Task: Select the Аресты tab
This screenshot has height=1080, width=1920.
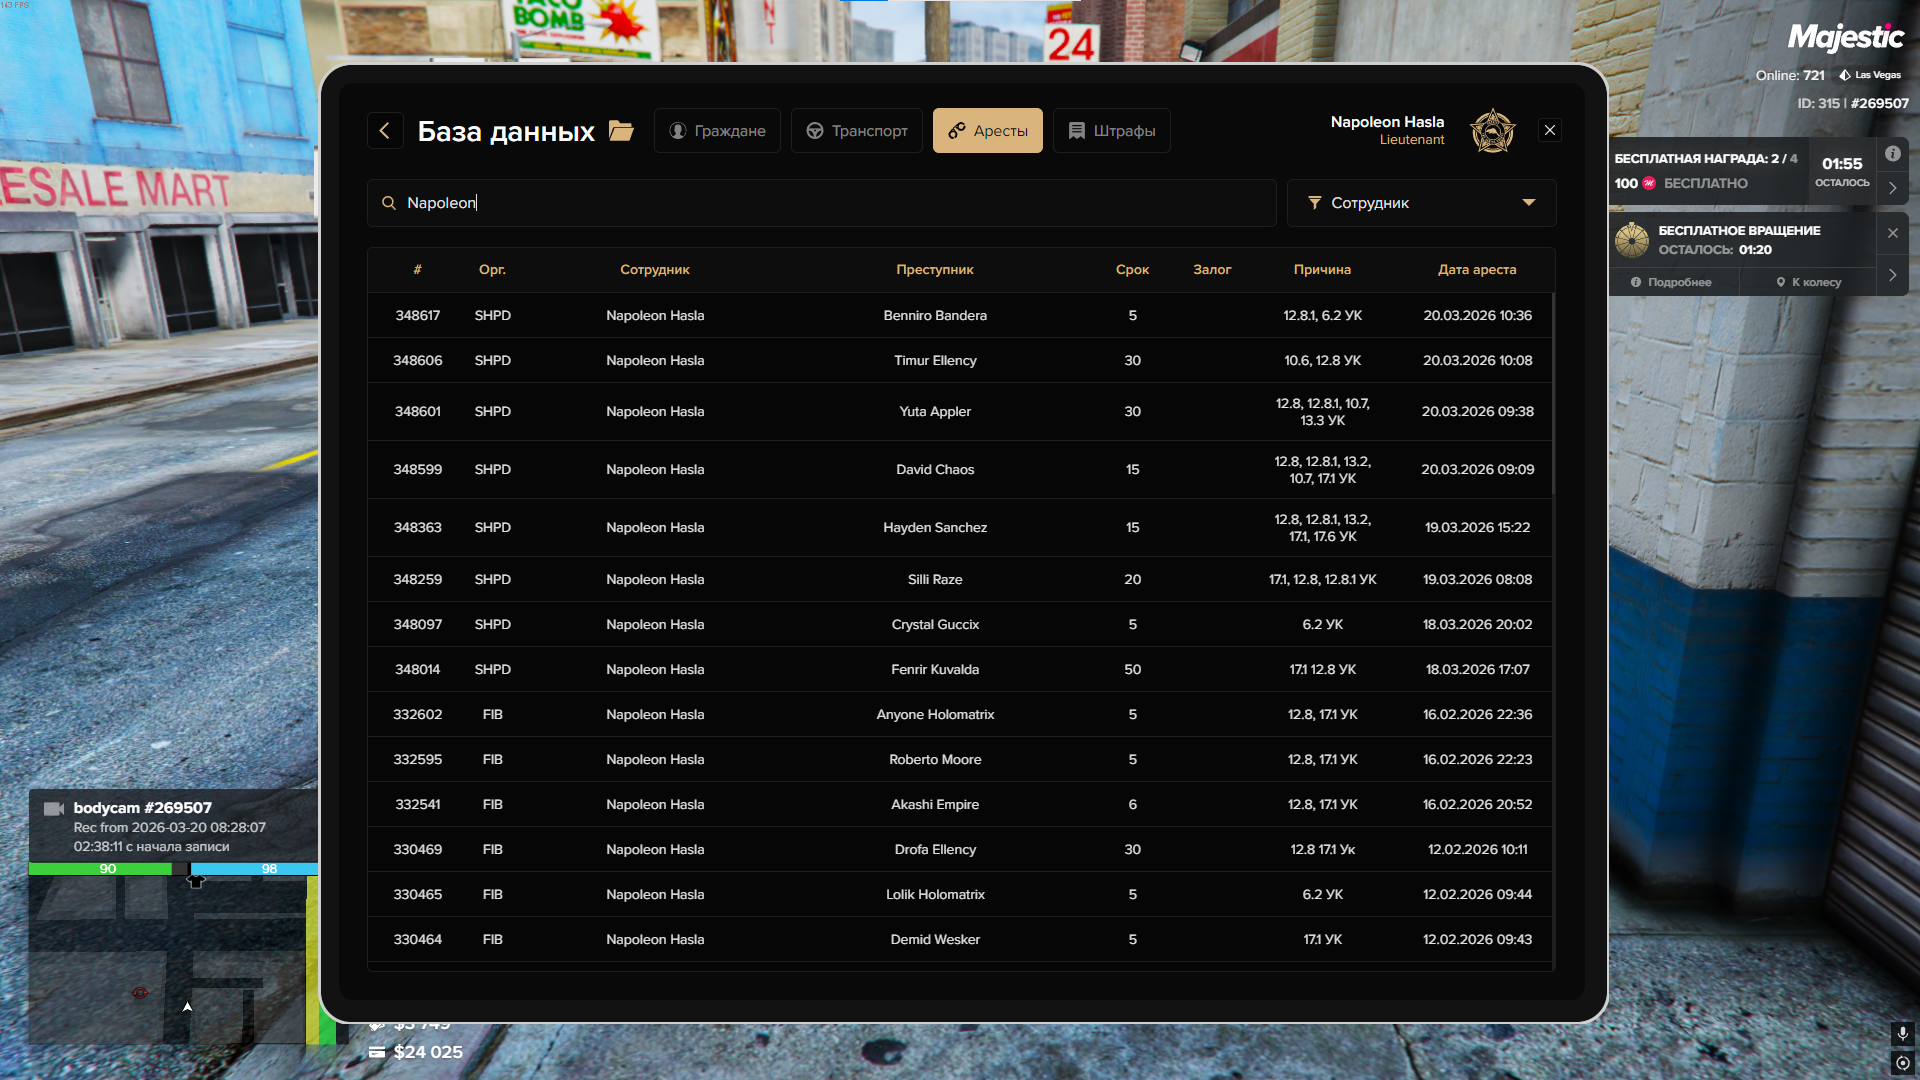Action: tap(987, 131)
